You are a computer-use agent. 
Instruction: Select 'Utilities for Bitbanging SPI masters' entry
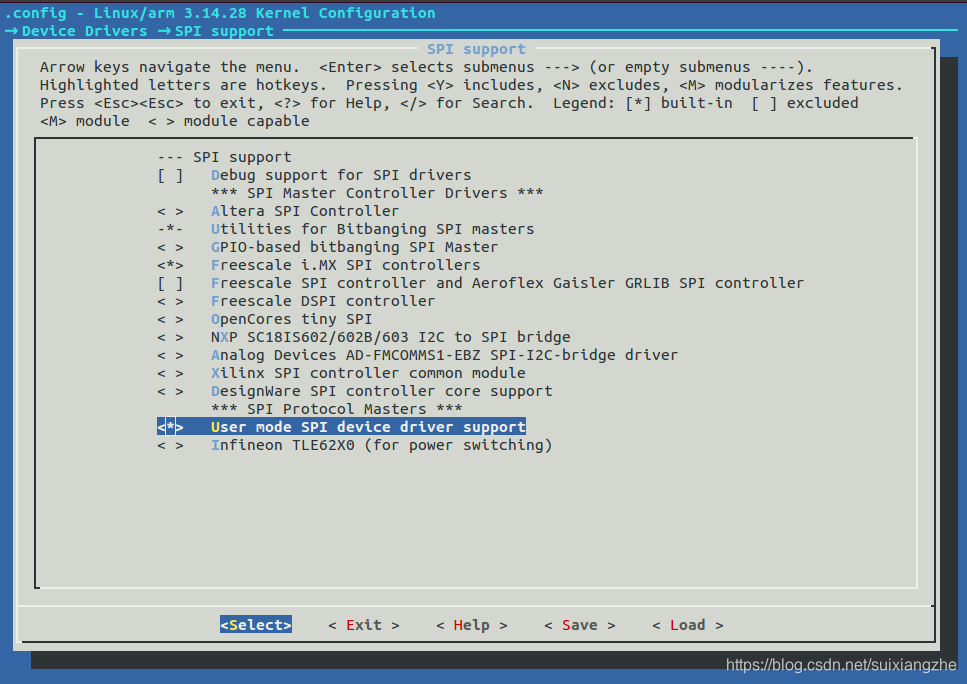pyautogui.click(x=372, y=229)
